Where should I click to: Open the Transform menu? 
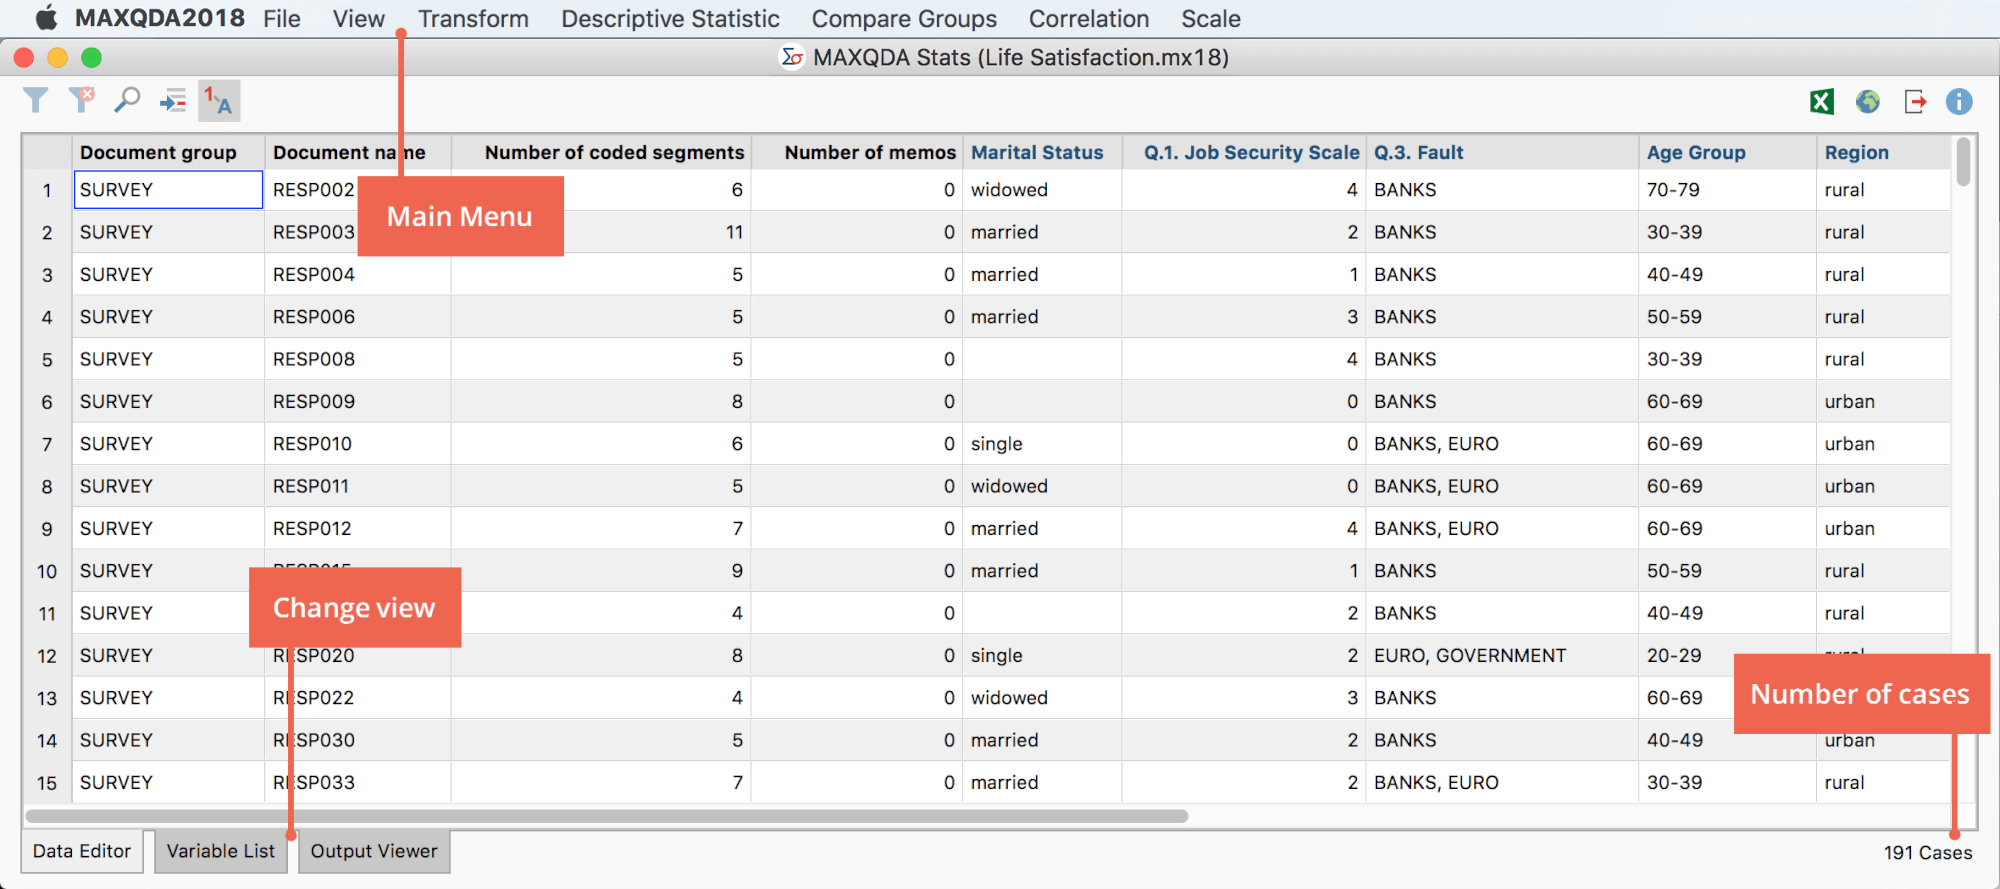[473, 19]
